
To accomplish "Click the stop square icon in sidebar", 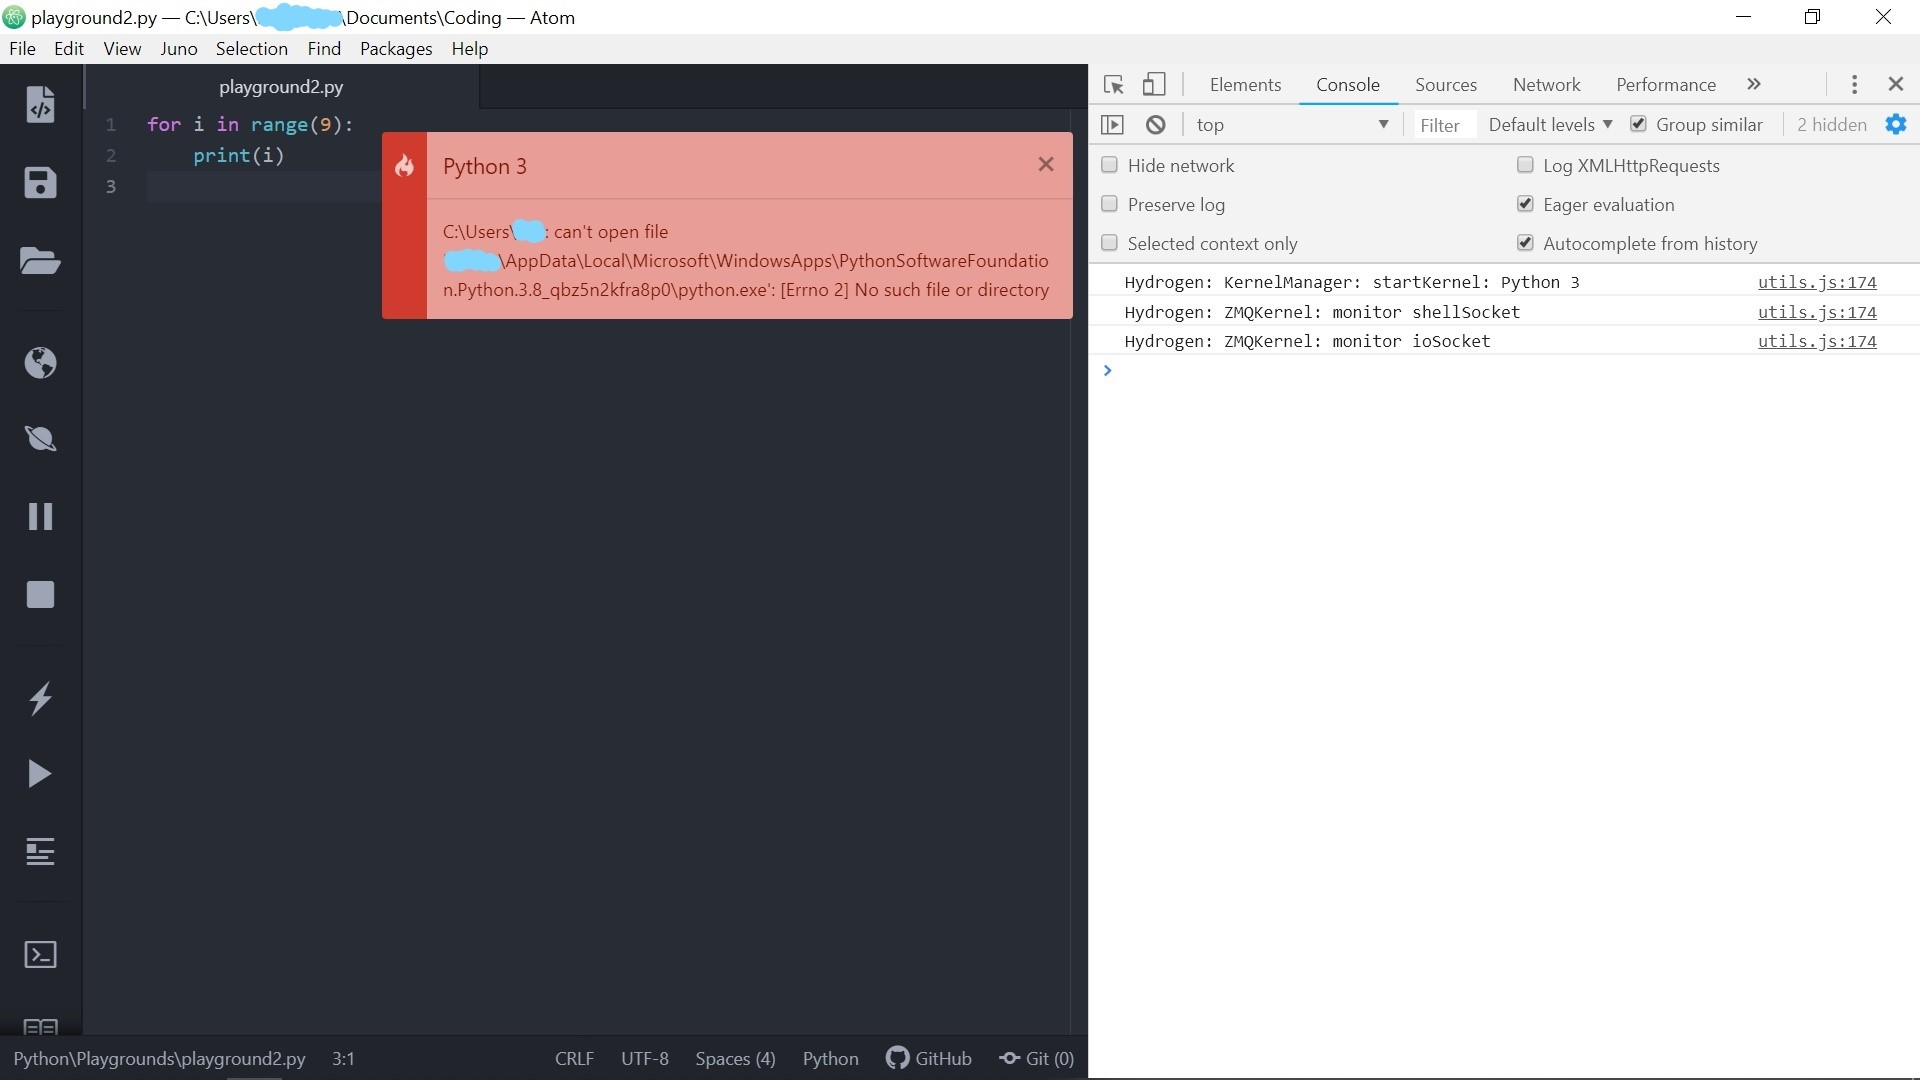I will coord(40,594).
